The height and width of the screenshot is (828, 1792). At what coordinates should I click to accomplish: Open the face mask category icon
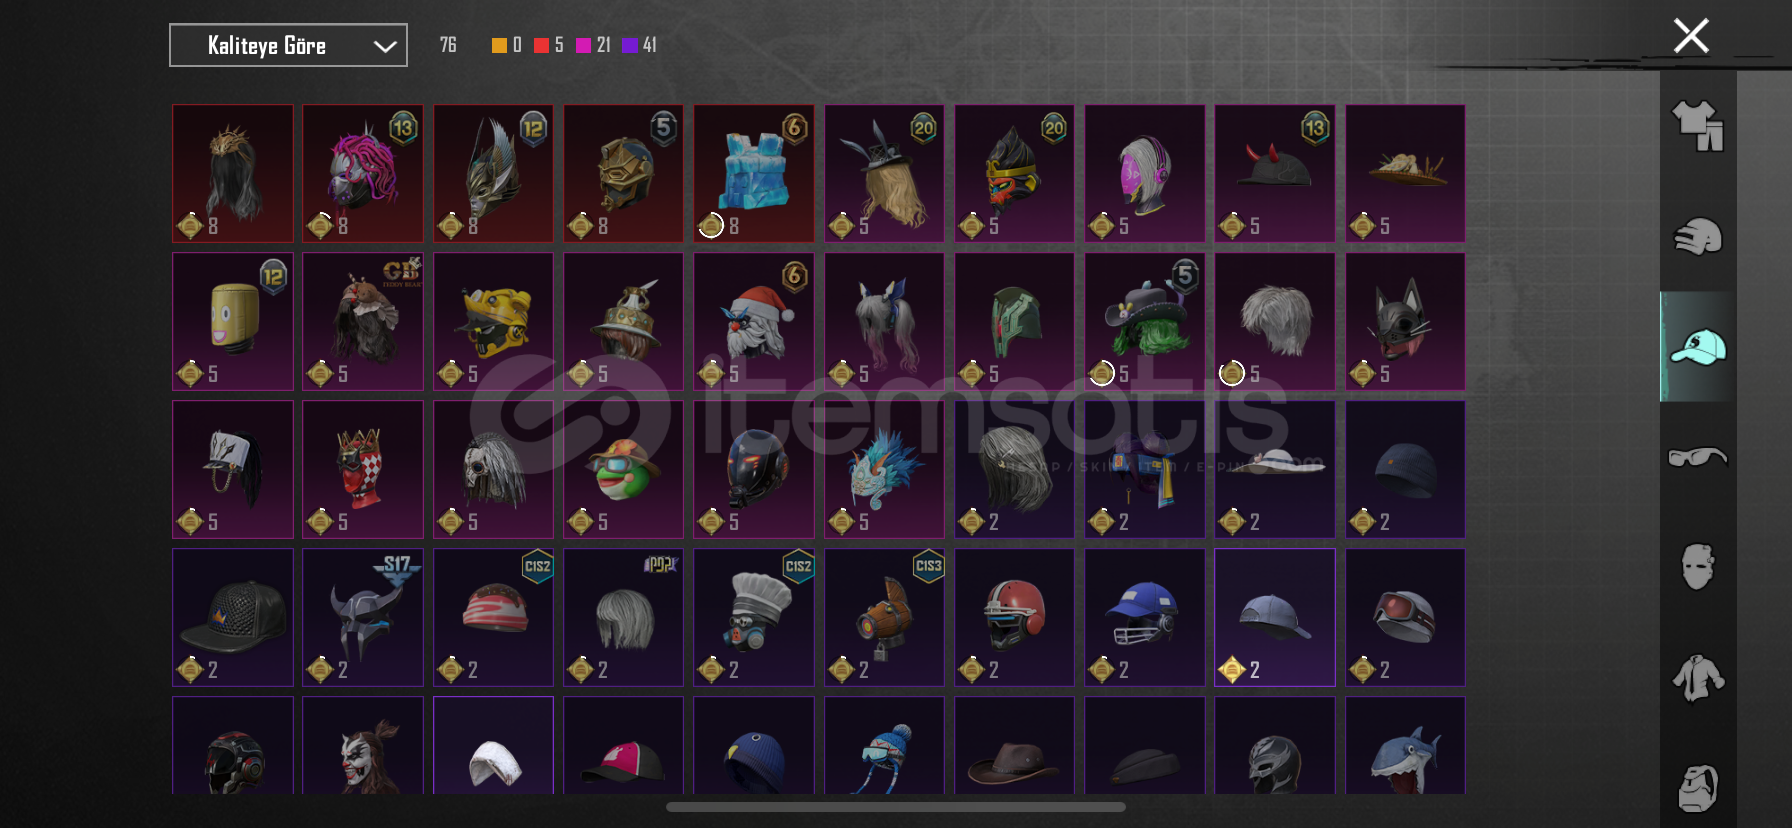(1698, 567)
